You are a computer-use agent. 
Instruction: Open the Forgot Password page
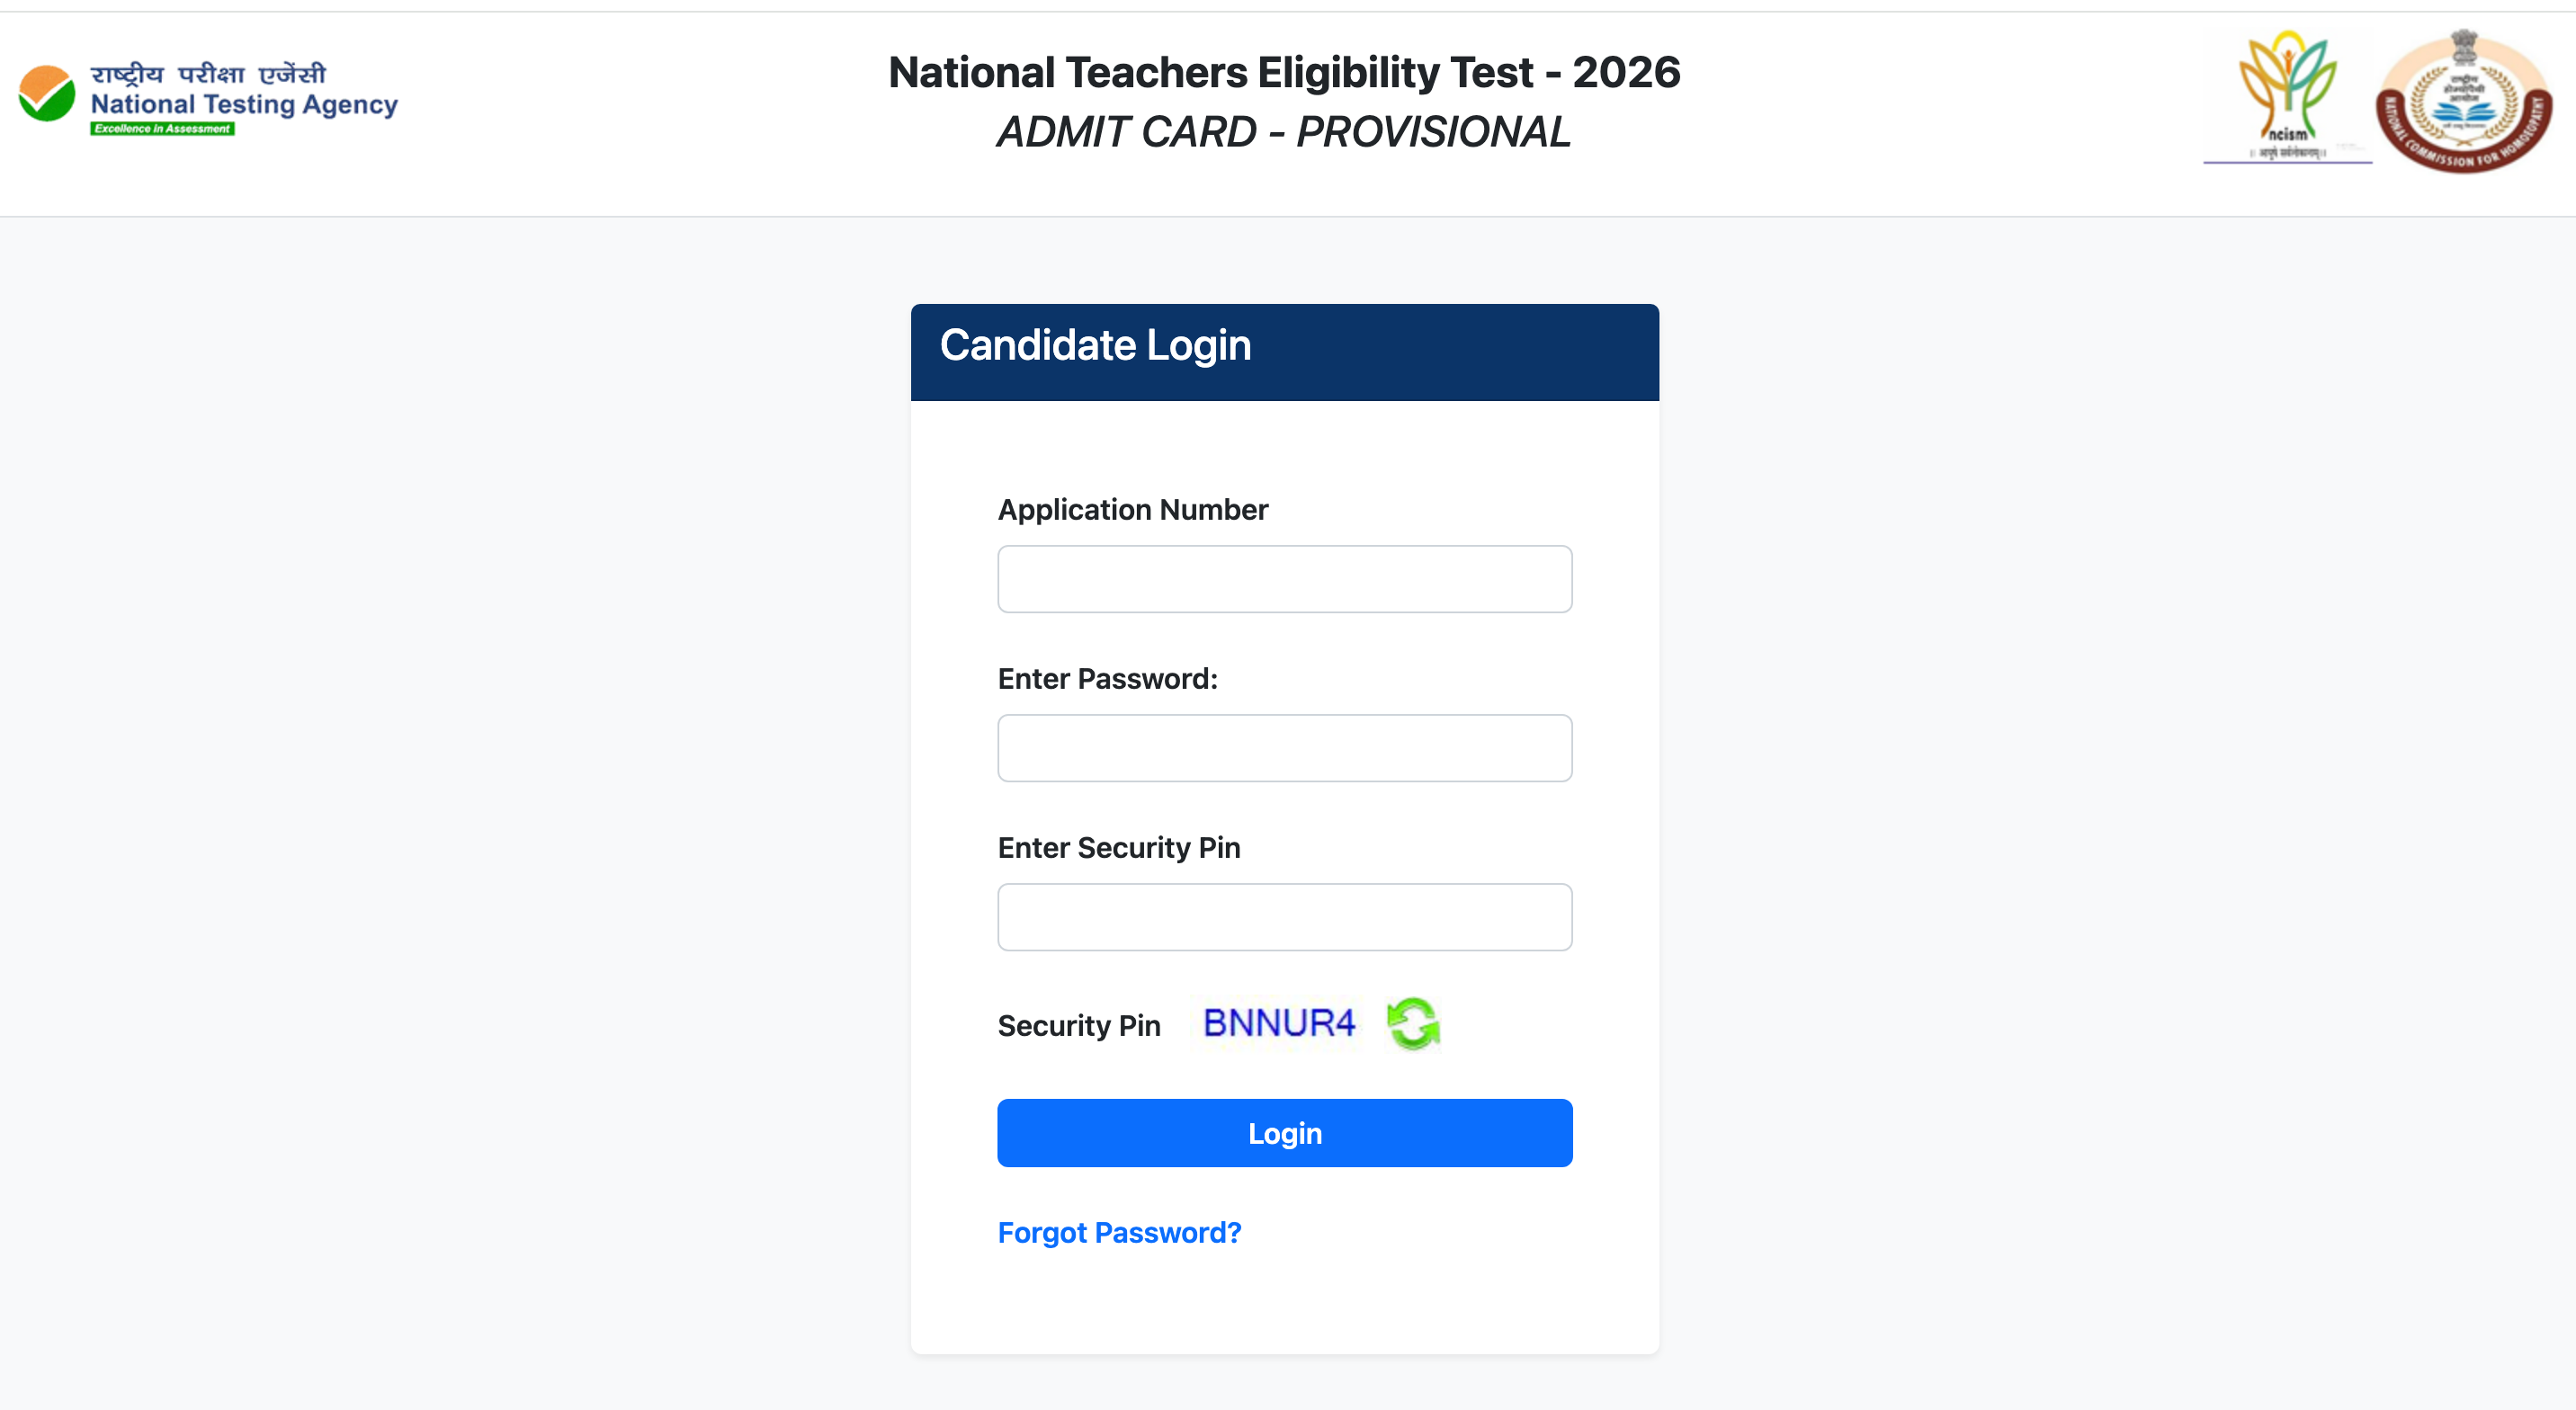[1119, 1232]
